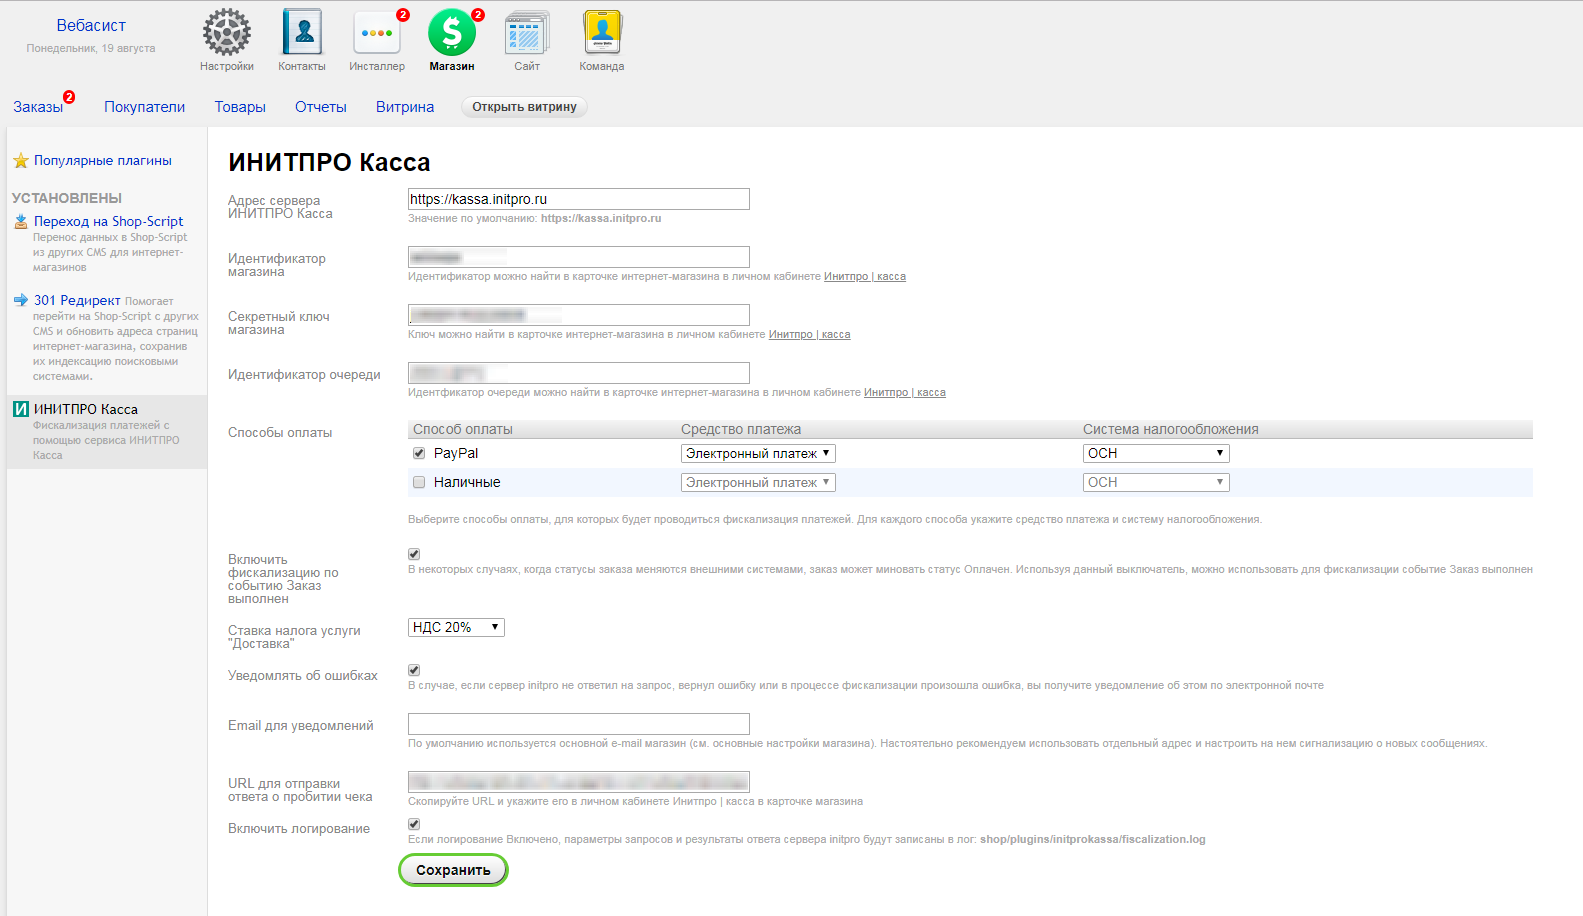Focus the Идентификатор очереди field
The width and height of the screenshot is (1583, 916).
(579, 373)
